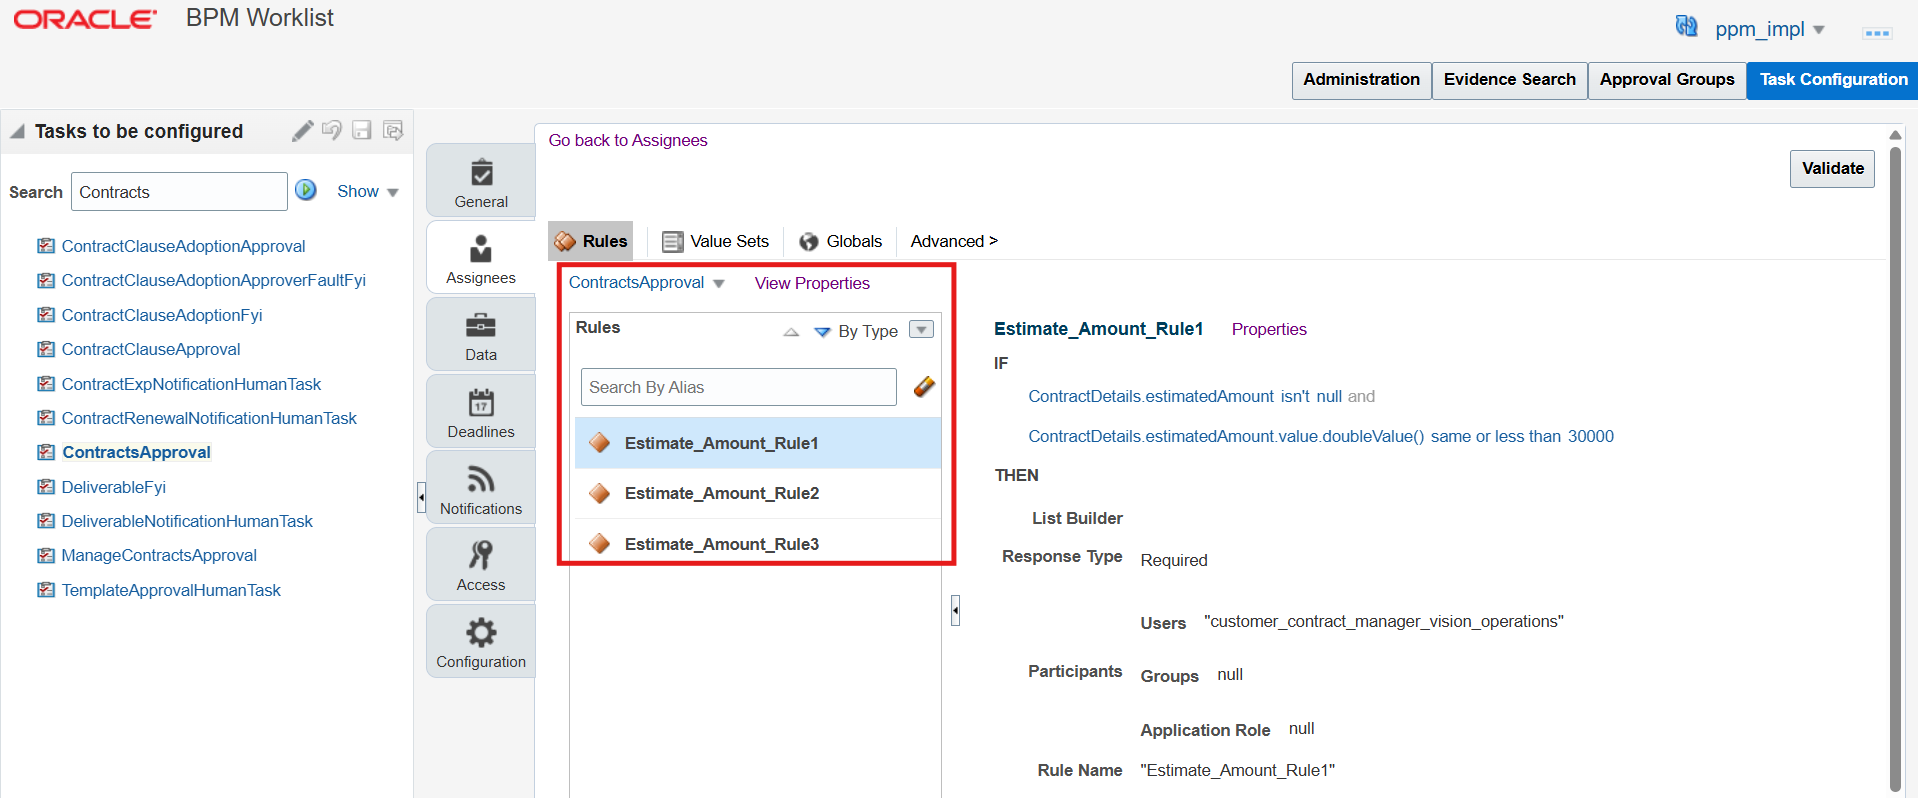Open DeliverableFyi task
The height and width of the screenshot is (798, 1918).
tap(114, 487)
